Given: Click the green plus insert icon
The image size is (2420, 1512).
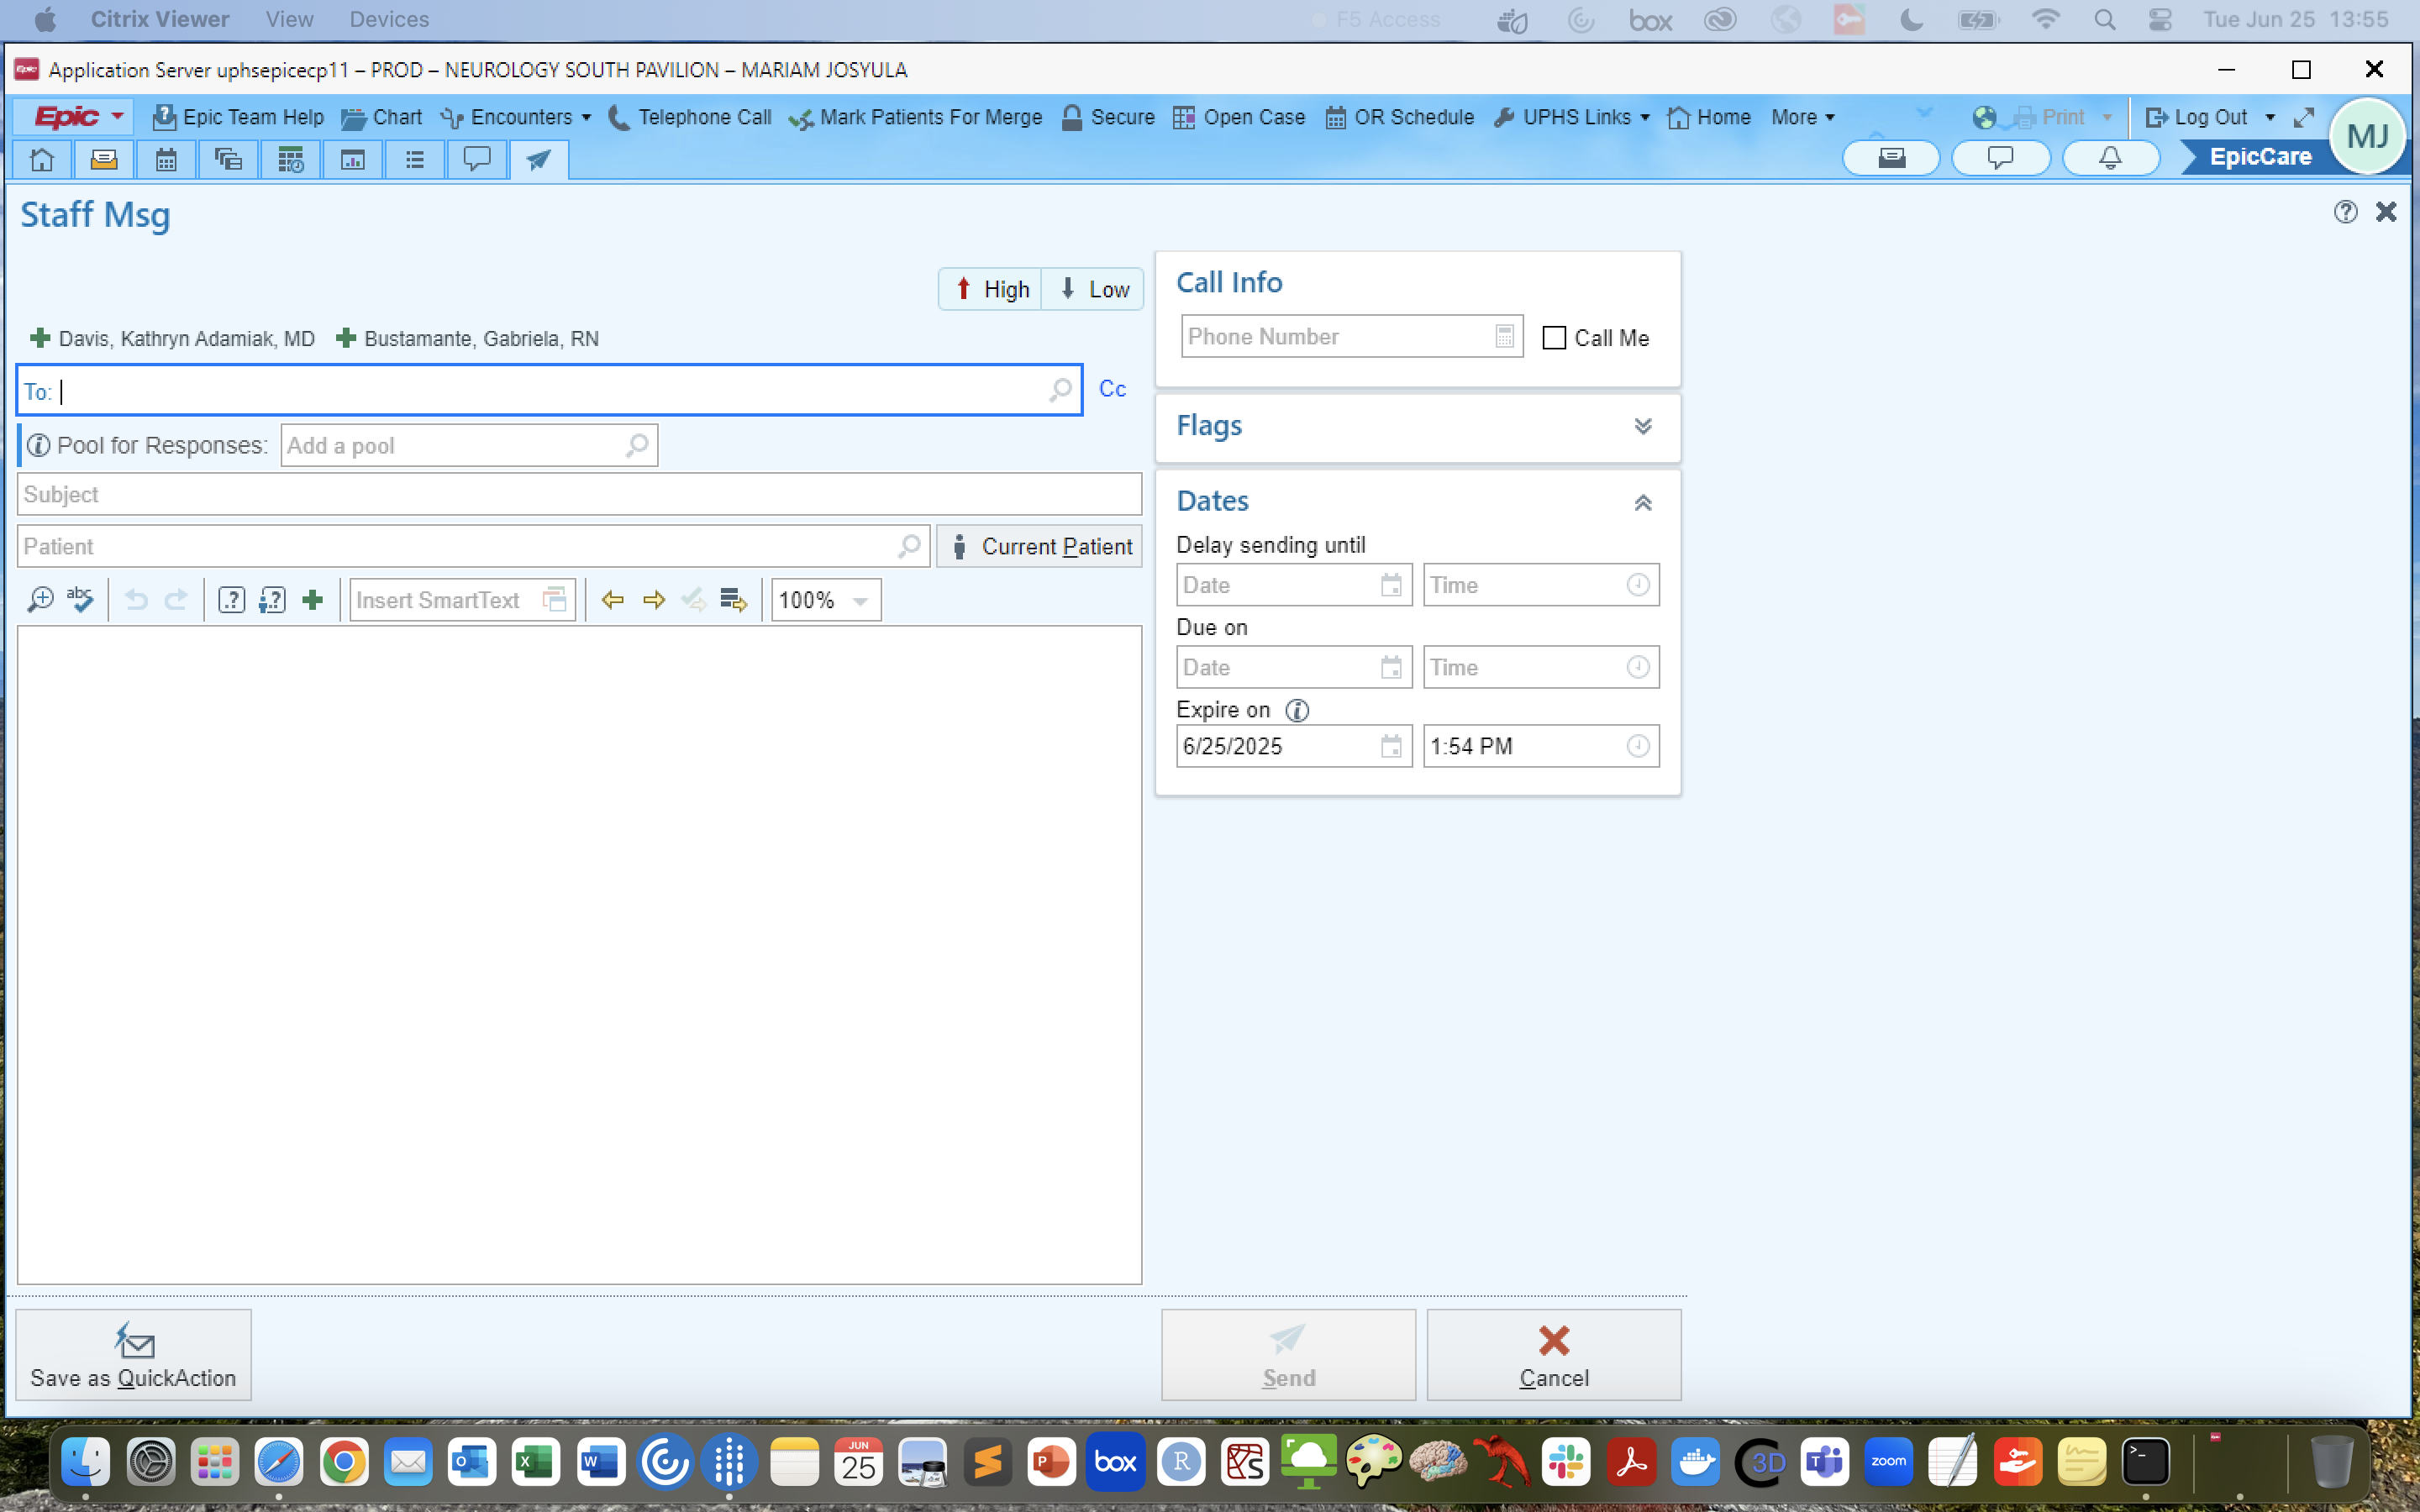Looking at the screenshot, I should (x=313, y=600).
